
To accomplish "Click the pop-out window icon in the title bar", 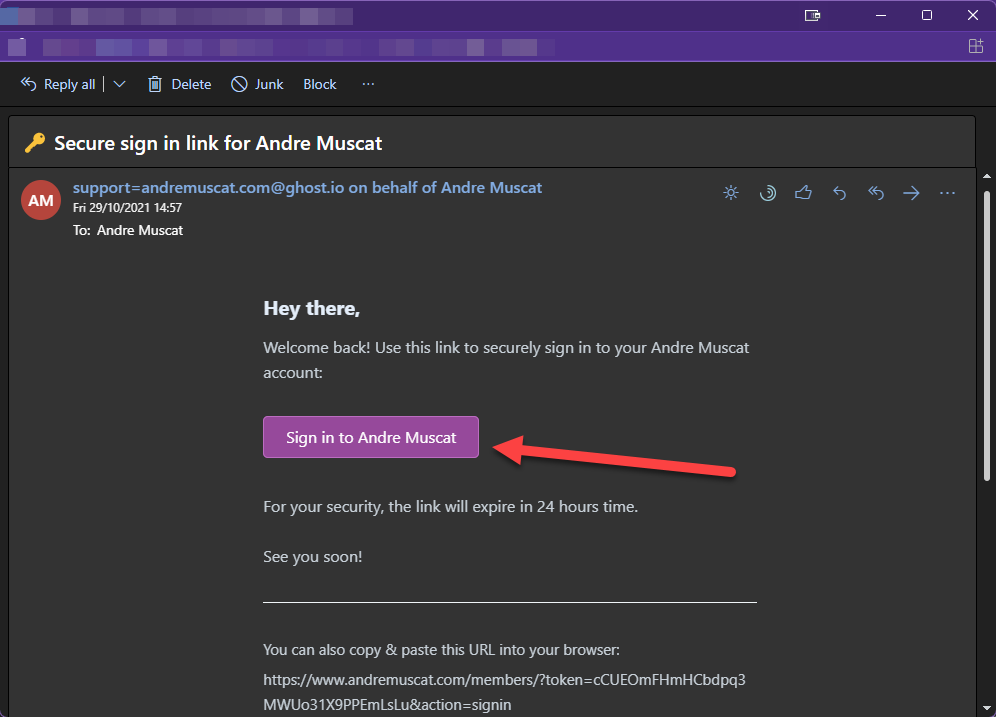I will pos(812,15).
